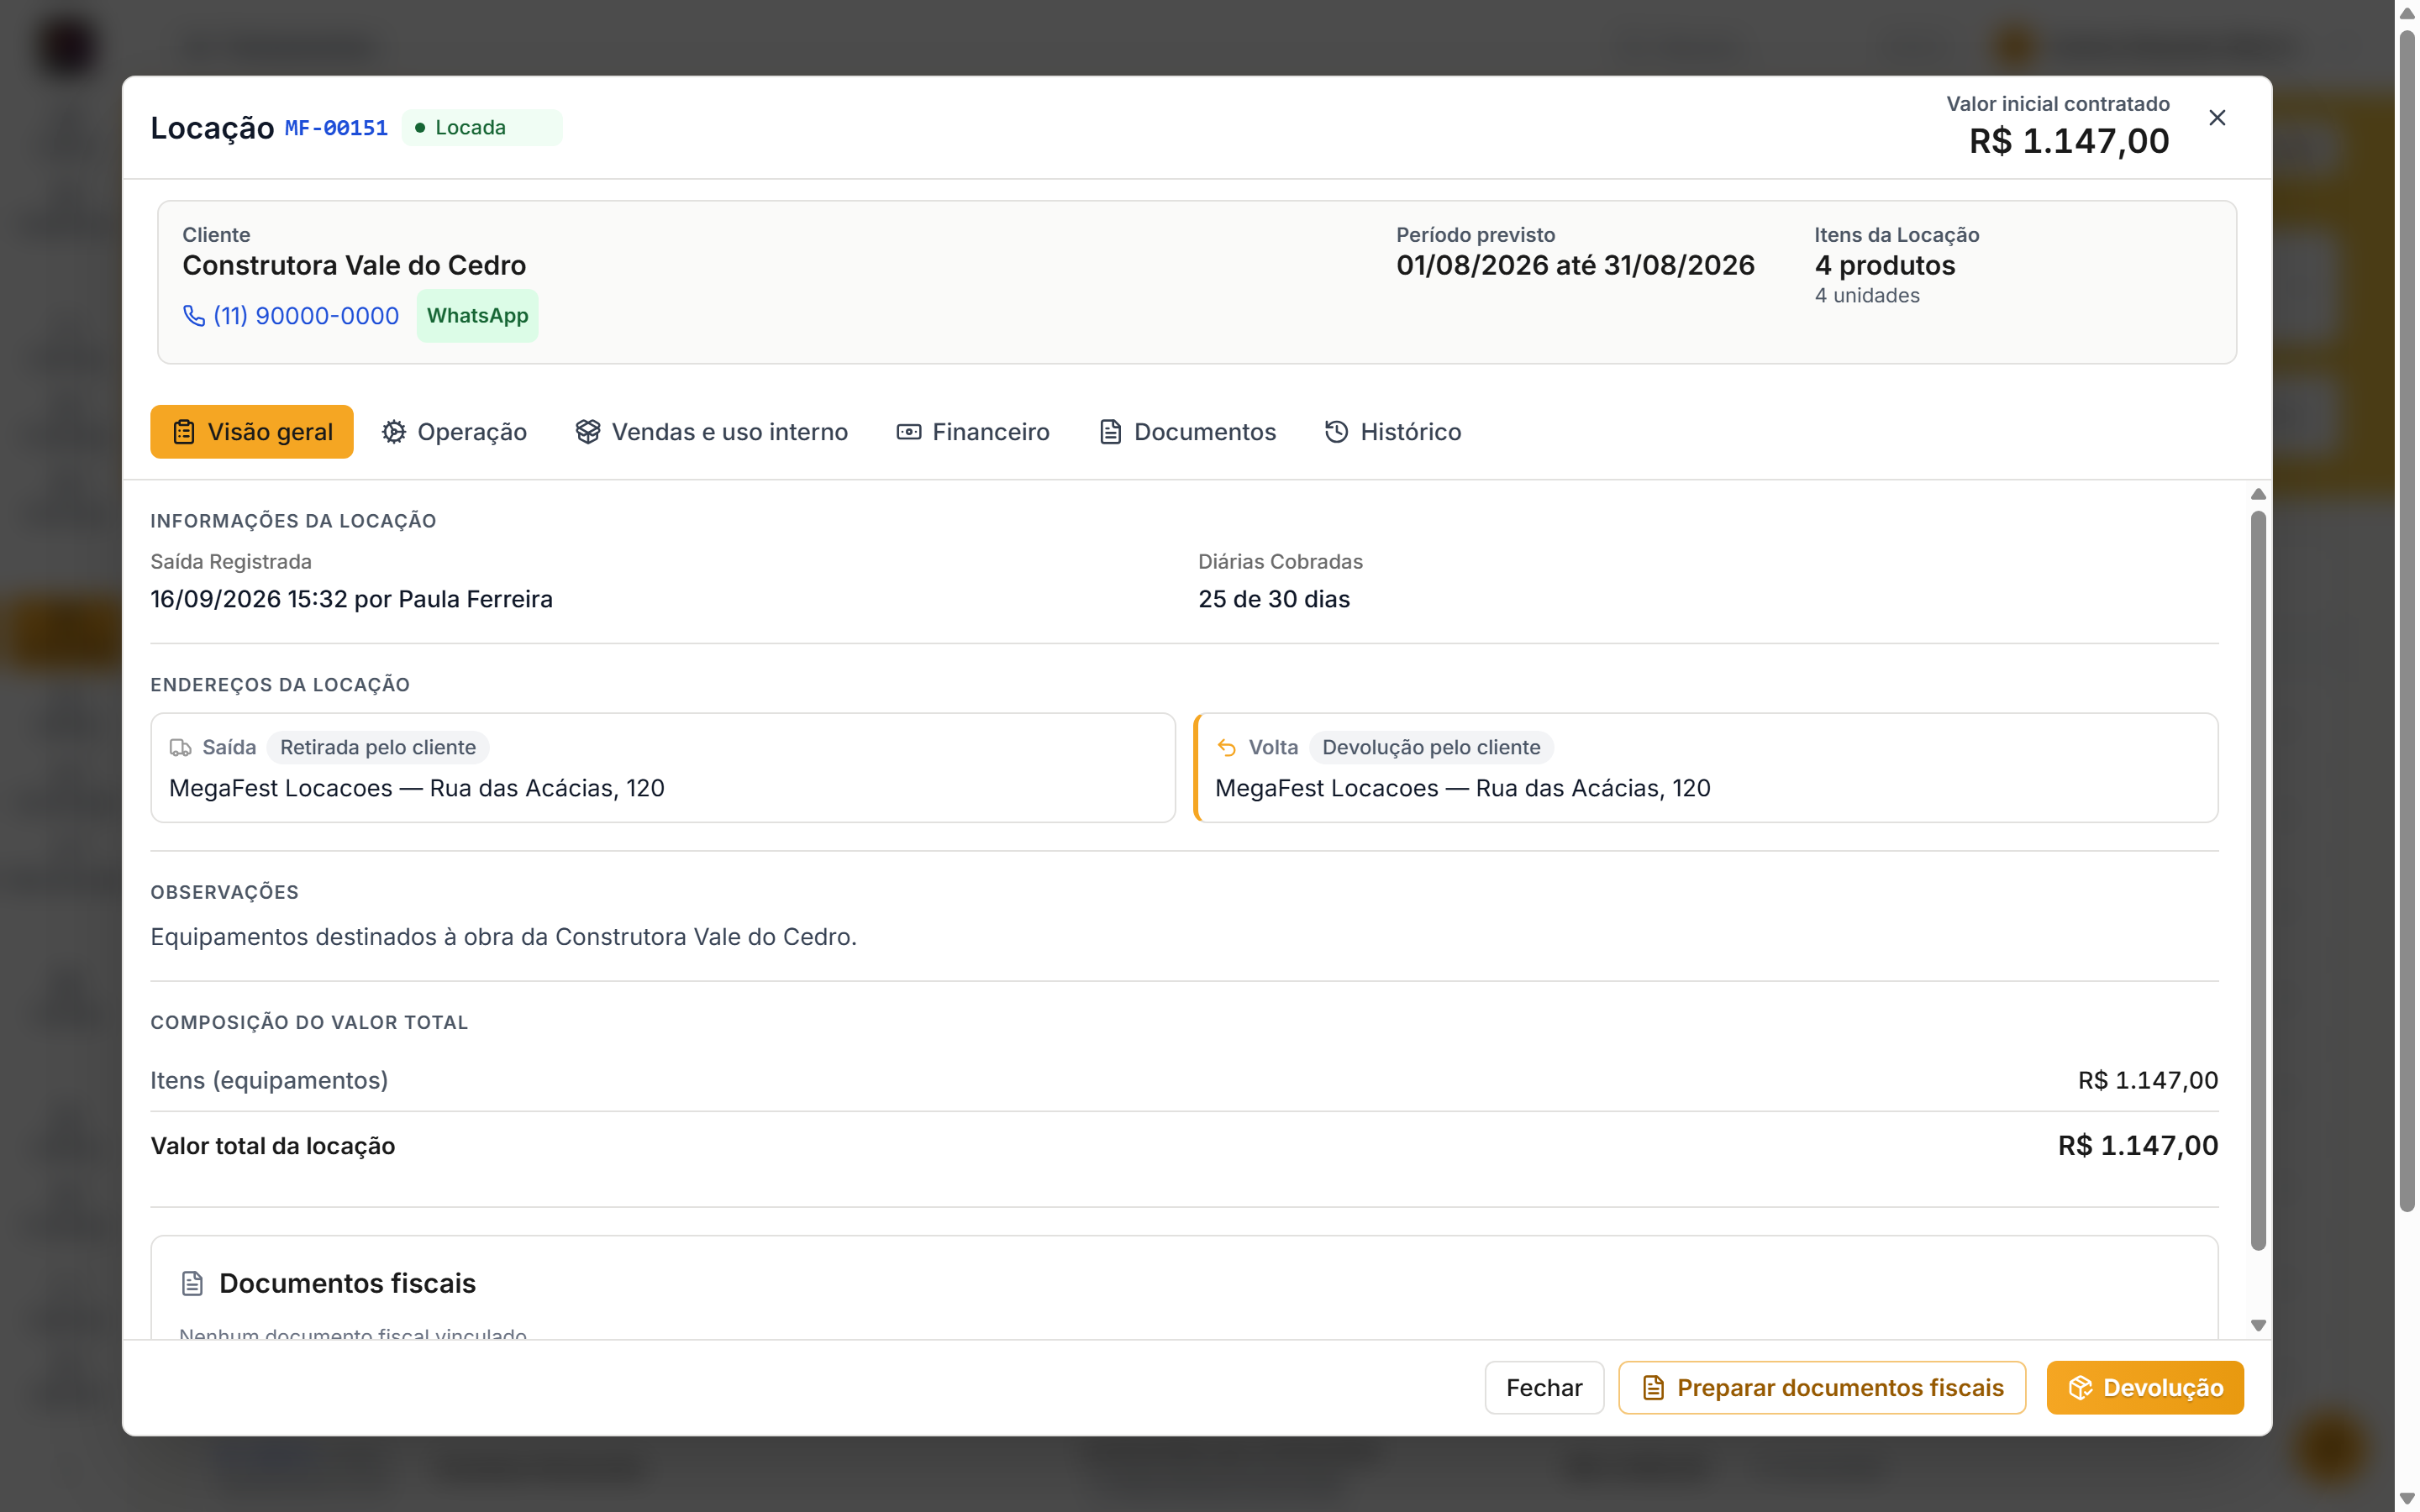Click the Fechar button

[x=1544, y=1388]
